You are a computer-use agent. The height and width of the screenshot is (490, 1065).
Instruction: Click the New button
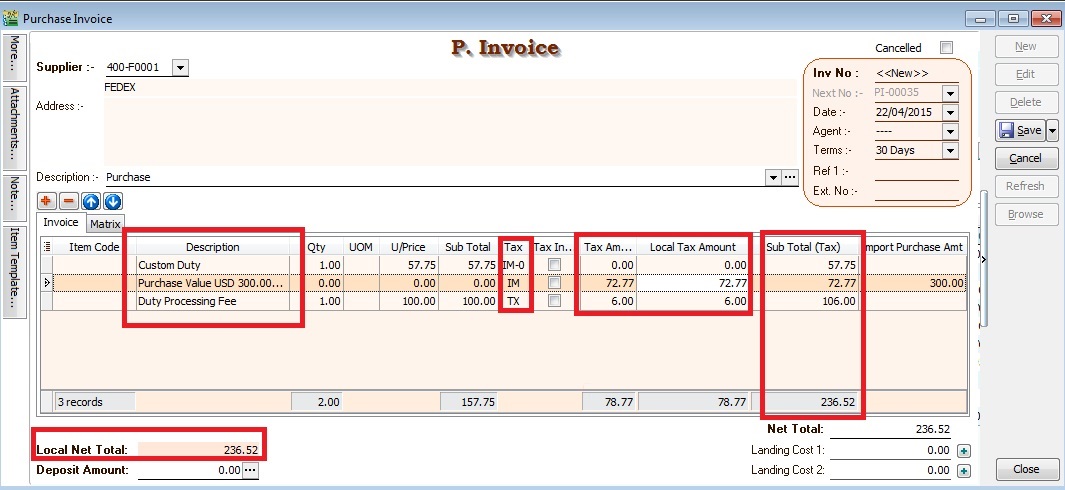1026,47
